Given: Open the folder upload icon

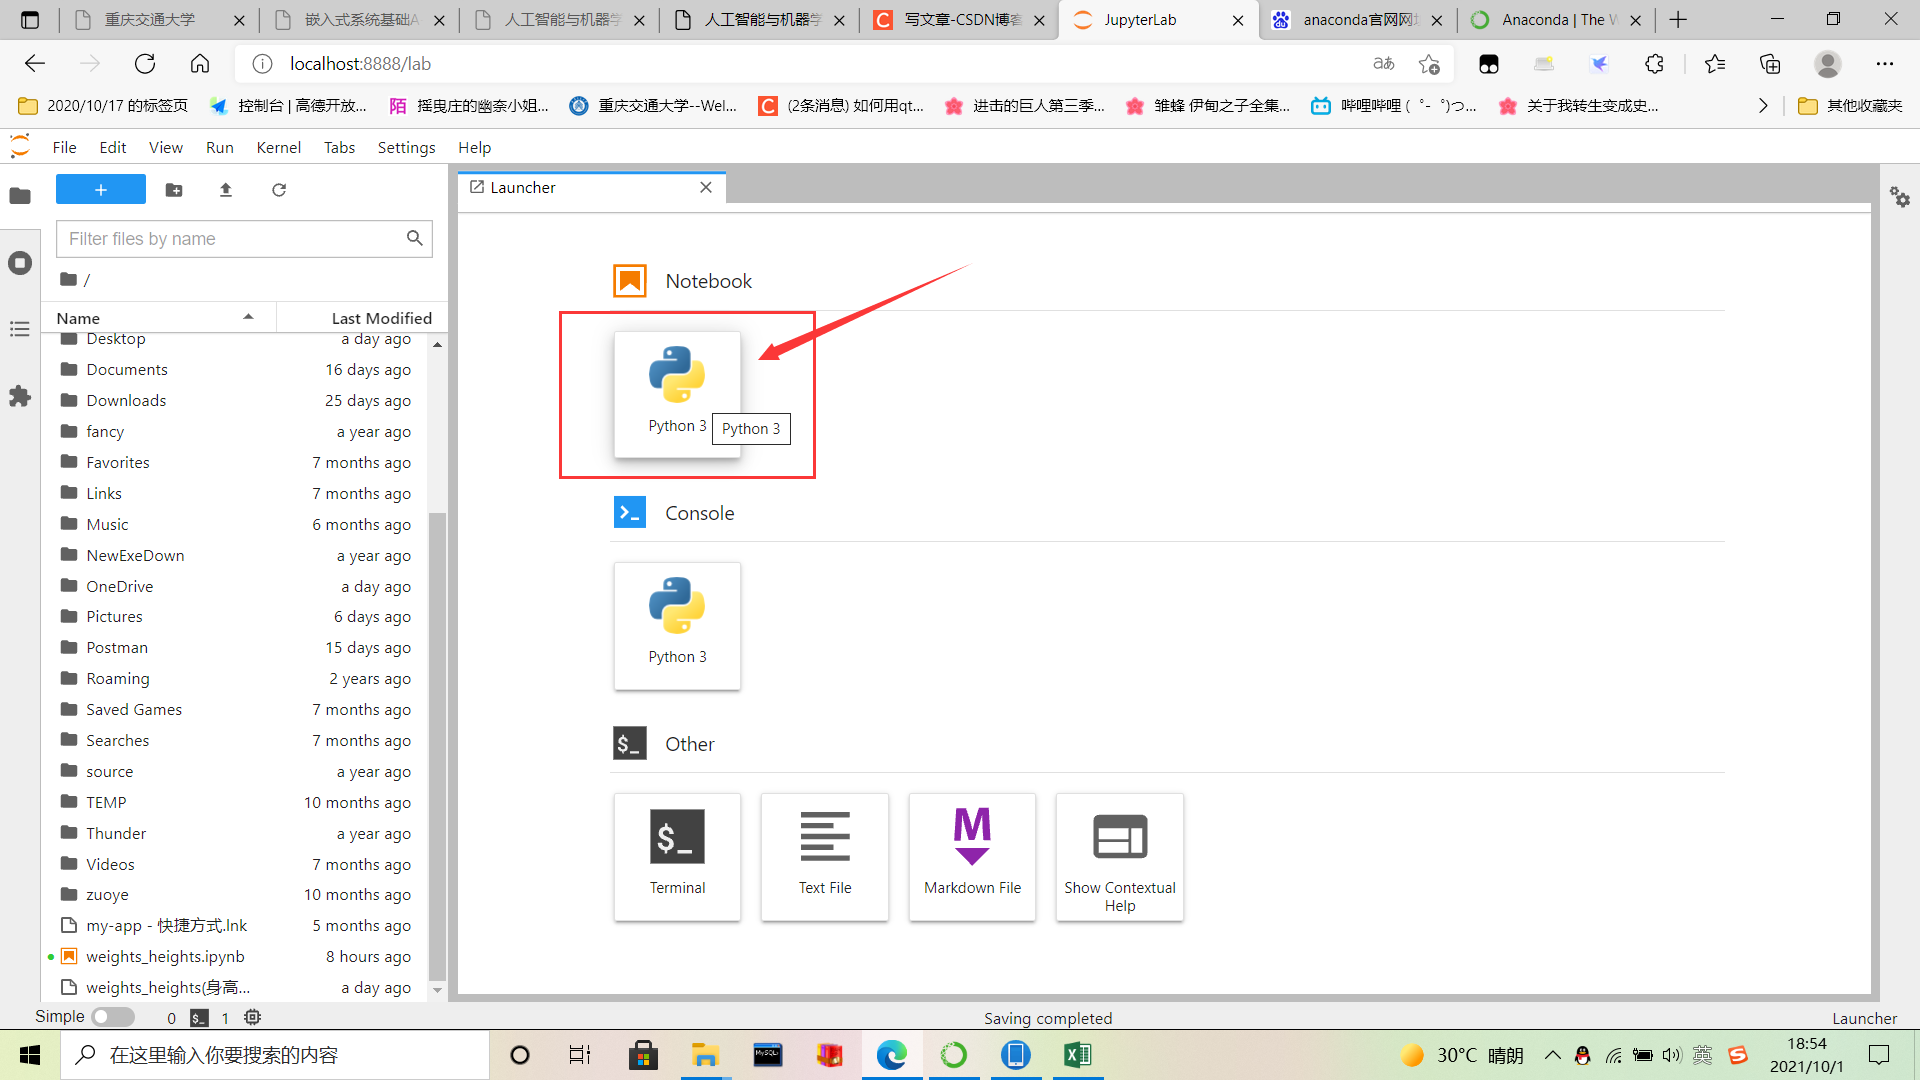Looking at the screenshot, I should point(225,189).
